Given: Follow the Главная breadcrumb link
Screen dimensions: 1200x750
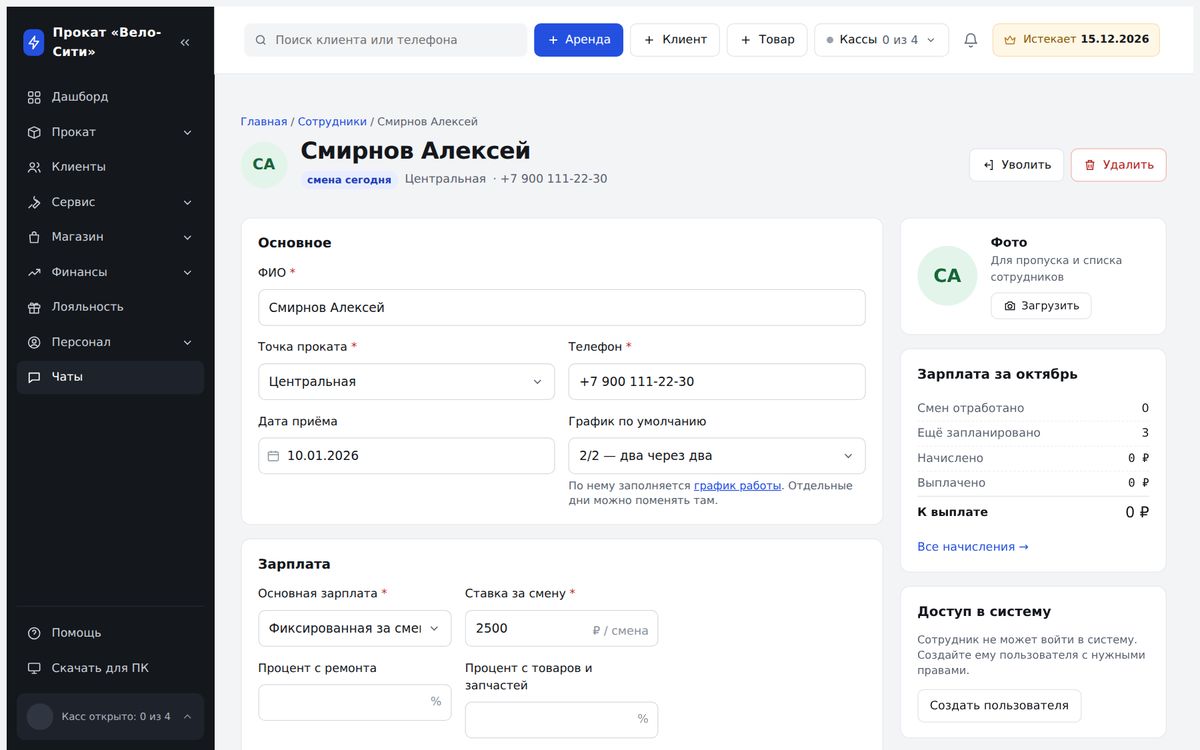Looking at the screenshot, I should click(264, 122).
